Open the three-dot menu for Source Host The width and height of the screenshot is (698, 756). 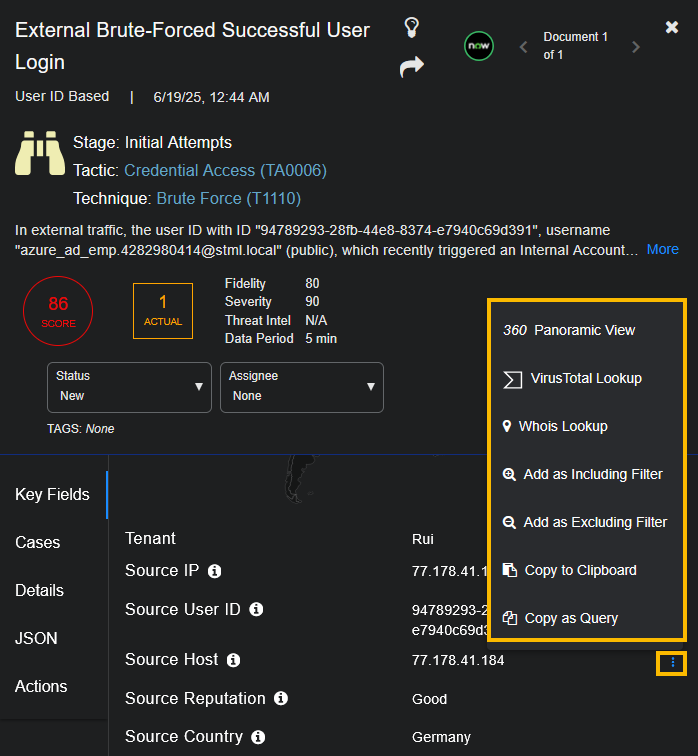[672, 662]
